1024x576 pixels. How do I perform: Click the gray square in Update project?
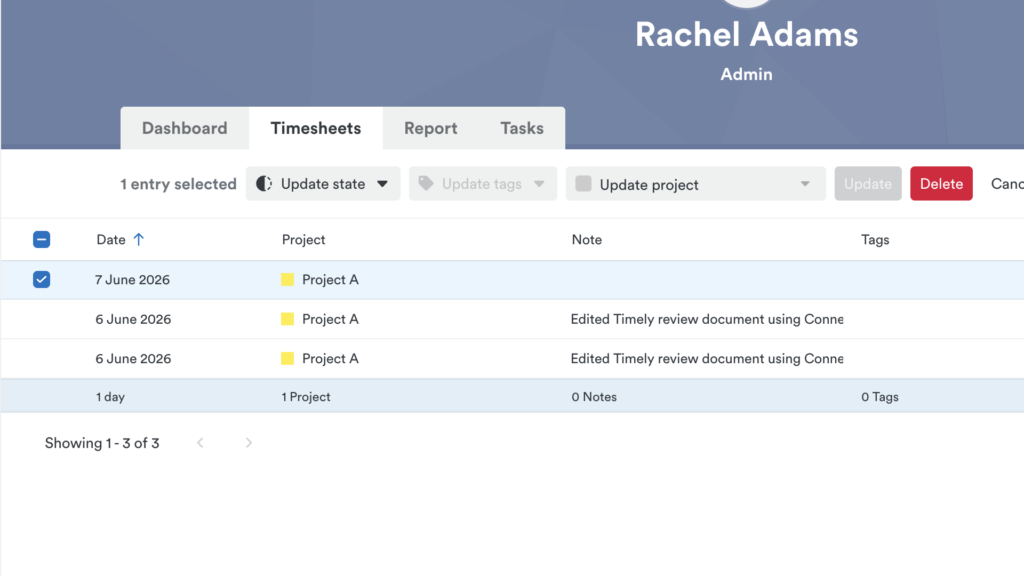coord(583,184)
